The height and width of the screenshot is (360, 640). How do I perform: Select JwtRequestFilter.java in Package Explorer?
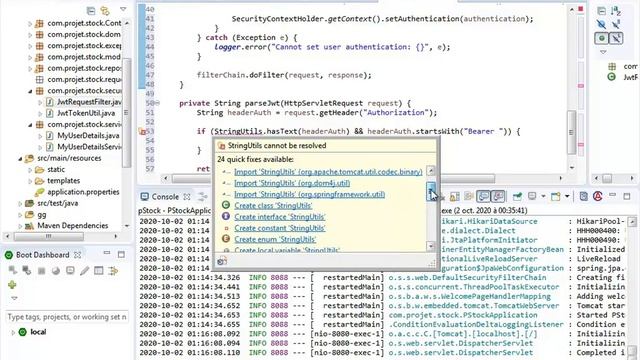tap(89, 102)
